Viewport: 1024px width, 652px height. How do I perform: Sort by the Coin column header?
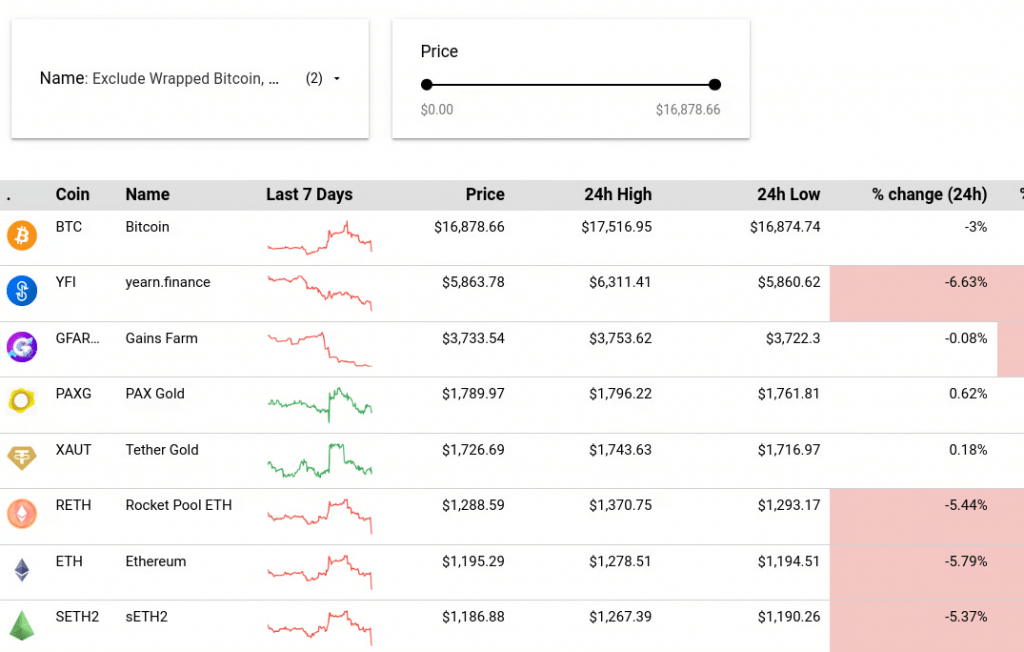tap(72, 195)
